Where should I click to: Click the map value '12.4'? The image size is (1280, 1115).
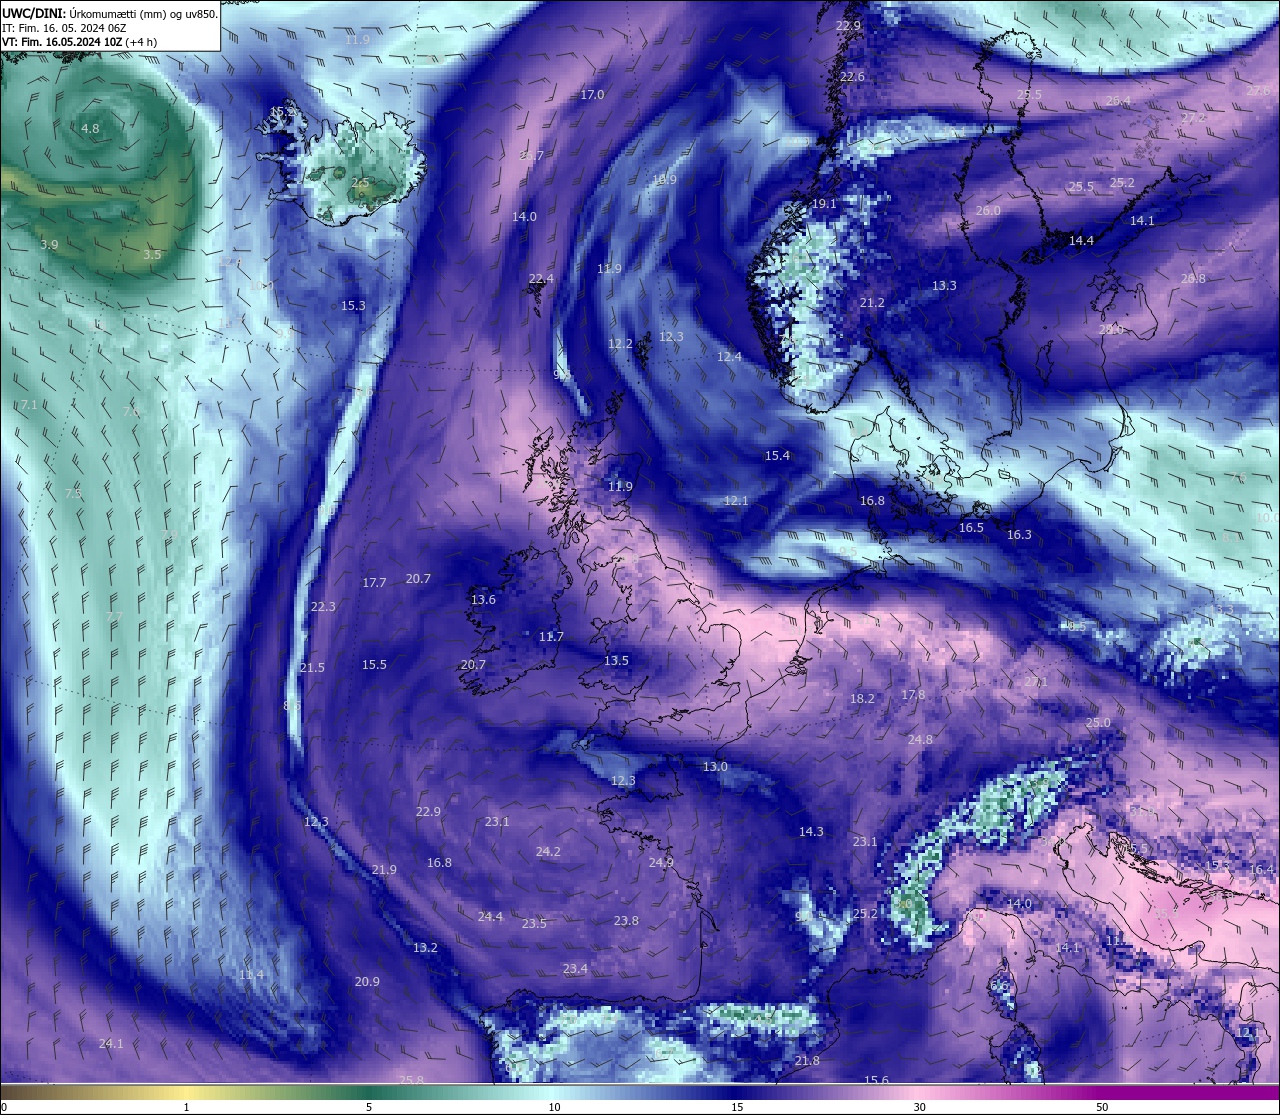729,356
